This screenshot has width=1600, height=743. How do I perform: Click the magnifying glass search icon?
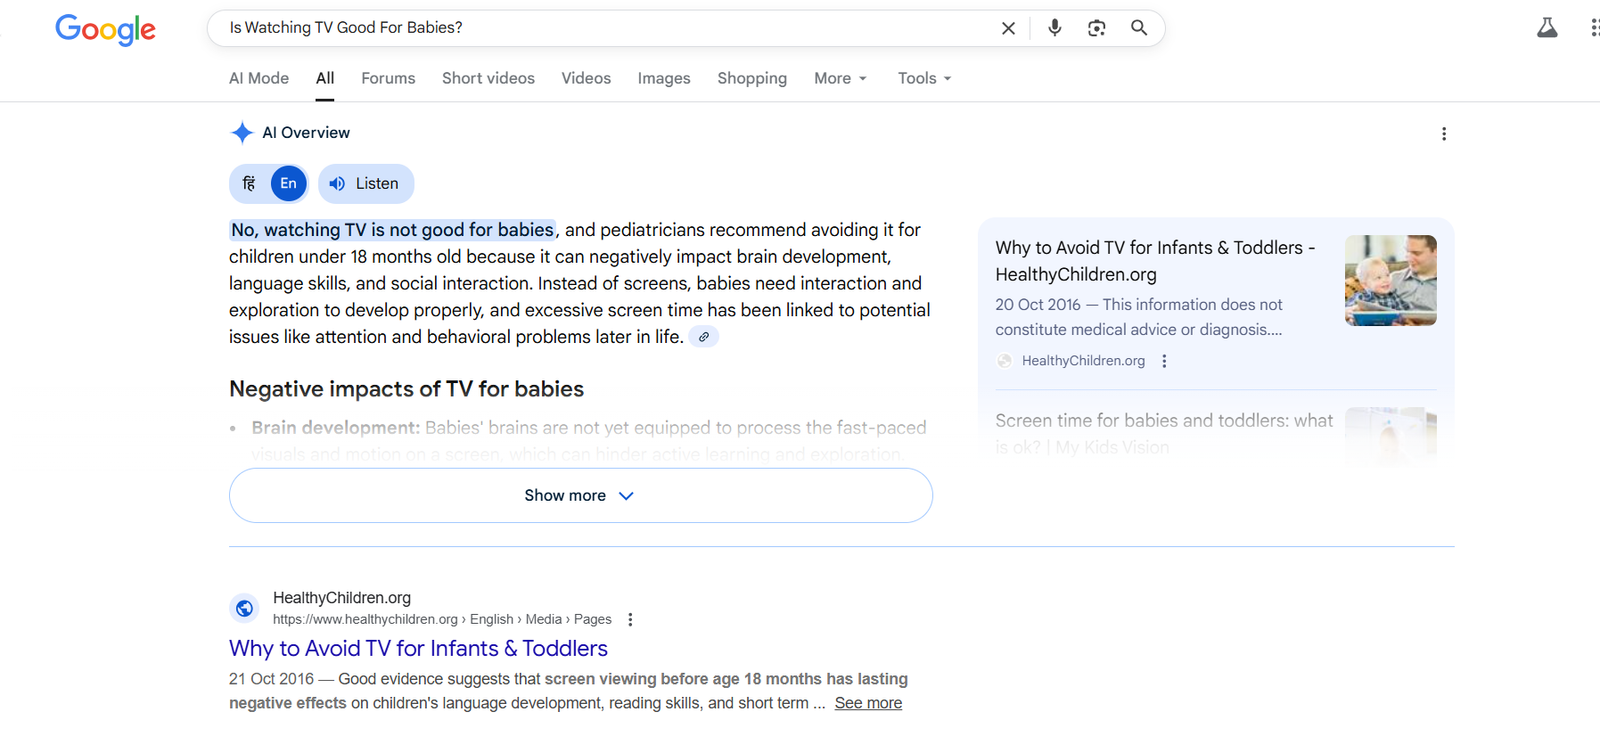1138,28
